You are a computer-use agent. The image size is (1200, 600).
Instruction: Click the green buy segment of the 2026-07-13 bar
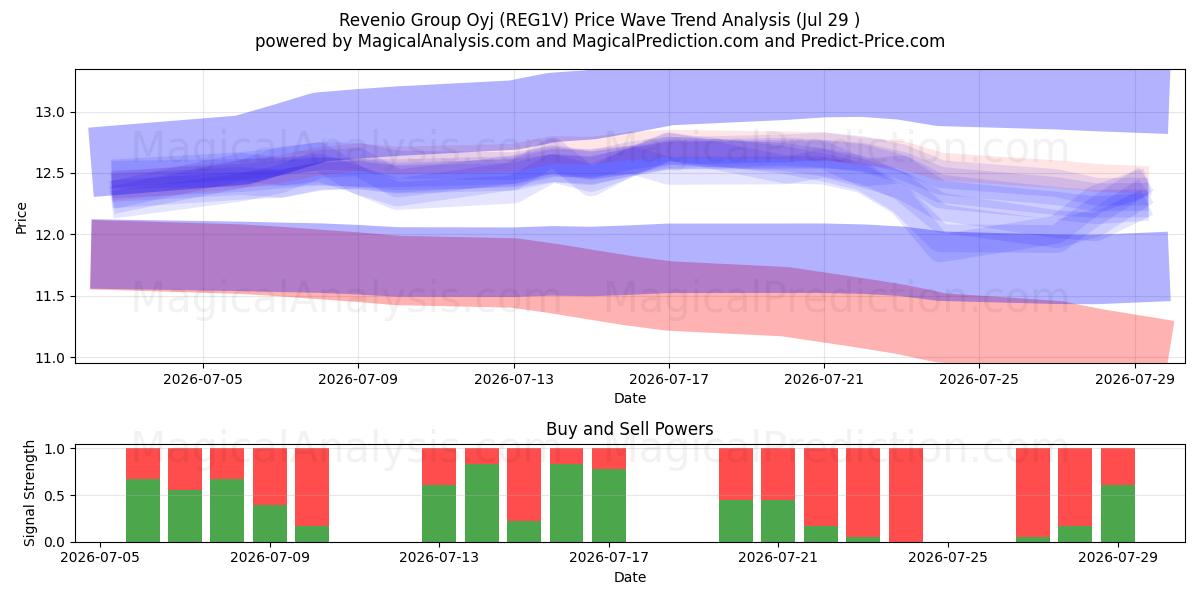coord(439,514)
